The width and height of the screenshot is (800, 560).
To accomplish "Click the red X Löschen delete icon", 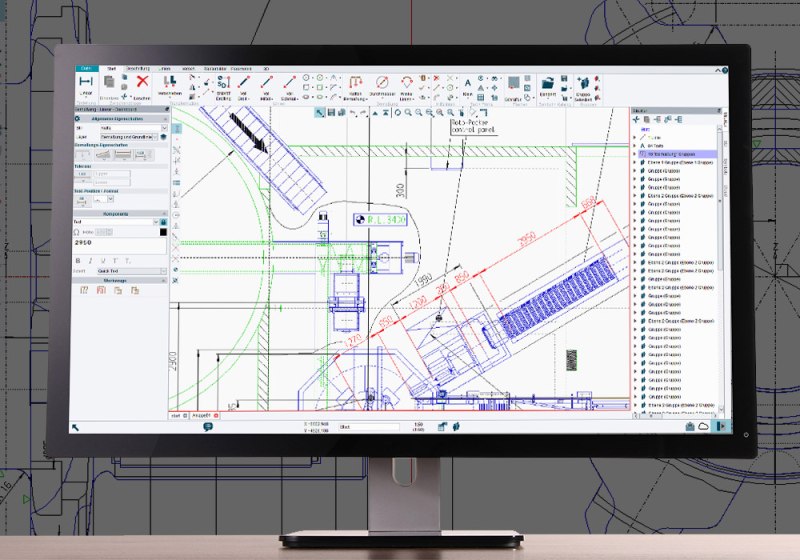I will tap(143, 83).
